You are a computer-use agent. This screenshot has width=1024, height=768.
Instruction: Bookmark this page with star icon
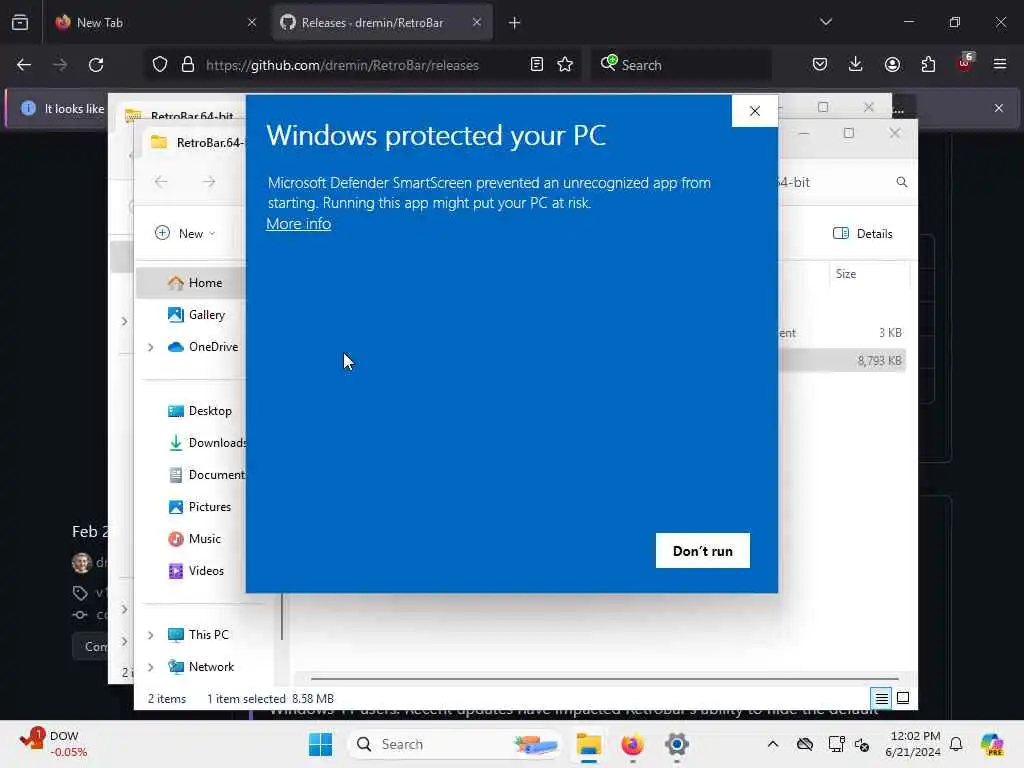[565, 65]
